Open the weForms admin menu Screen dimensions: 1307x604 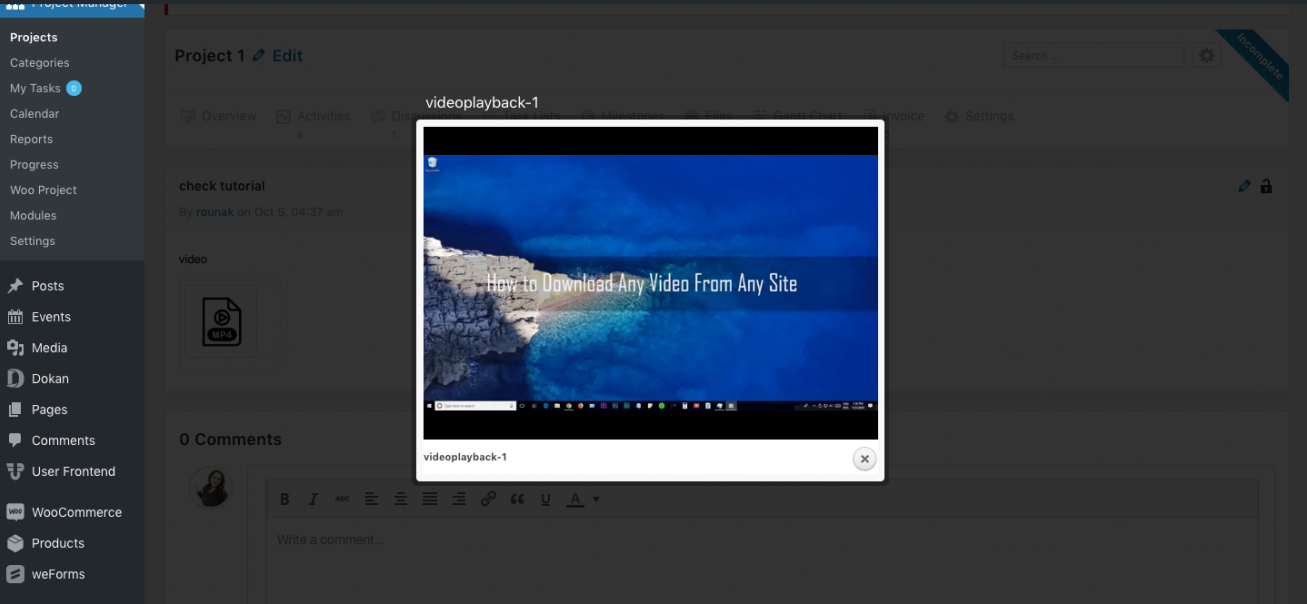[x=58, y=575]
